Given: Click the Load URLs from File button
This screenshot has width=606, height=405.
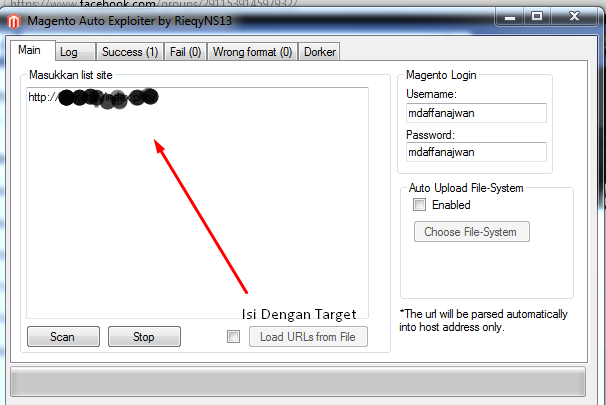Looking at the screenshot, I should 308,337.
